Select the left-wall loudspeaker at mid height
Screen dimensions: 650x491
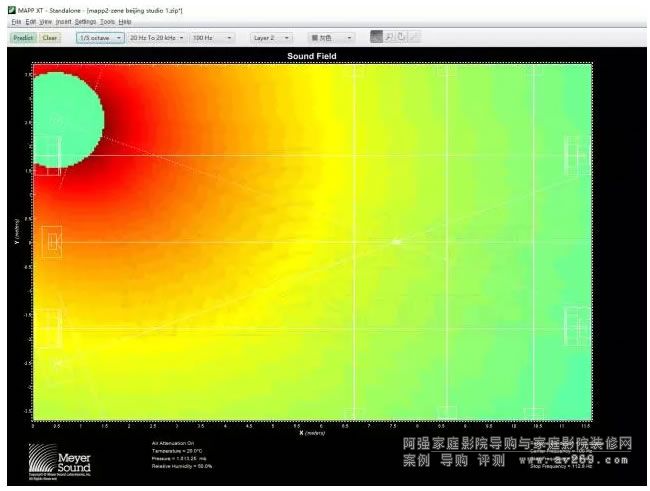click(50, 241)
